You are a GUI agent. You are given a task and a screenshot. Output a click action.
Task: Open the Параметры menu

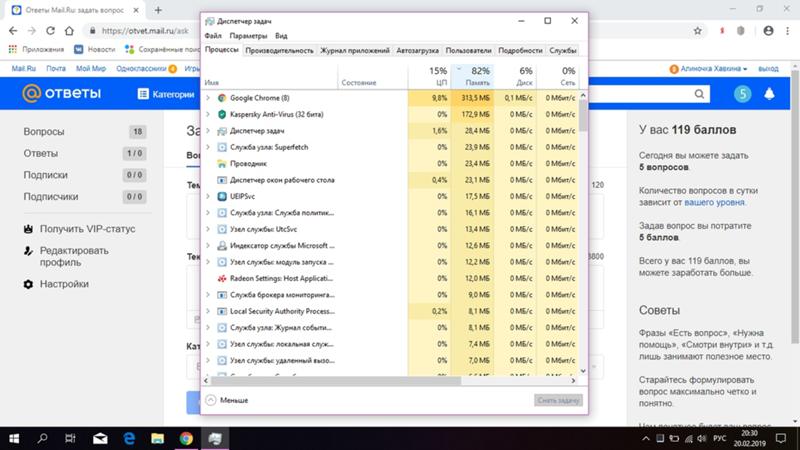point(248,36)
